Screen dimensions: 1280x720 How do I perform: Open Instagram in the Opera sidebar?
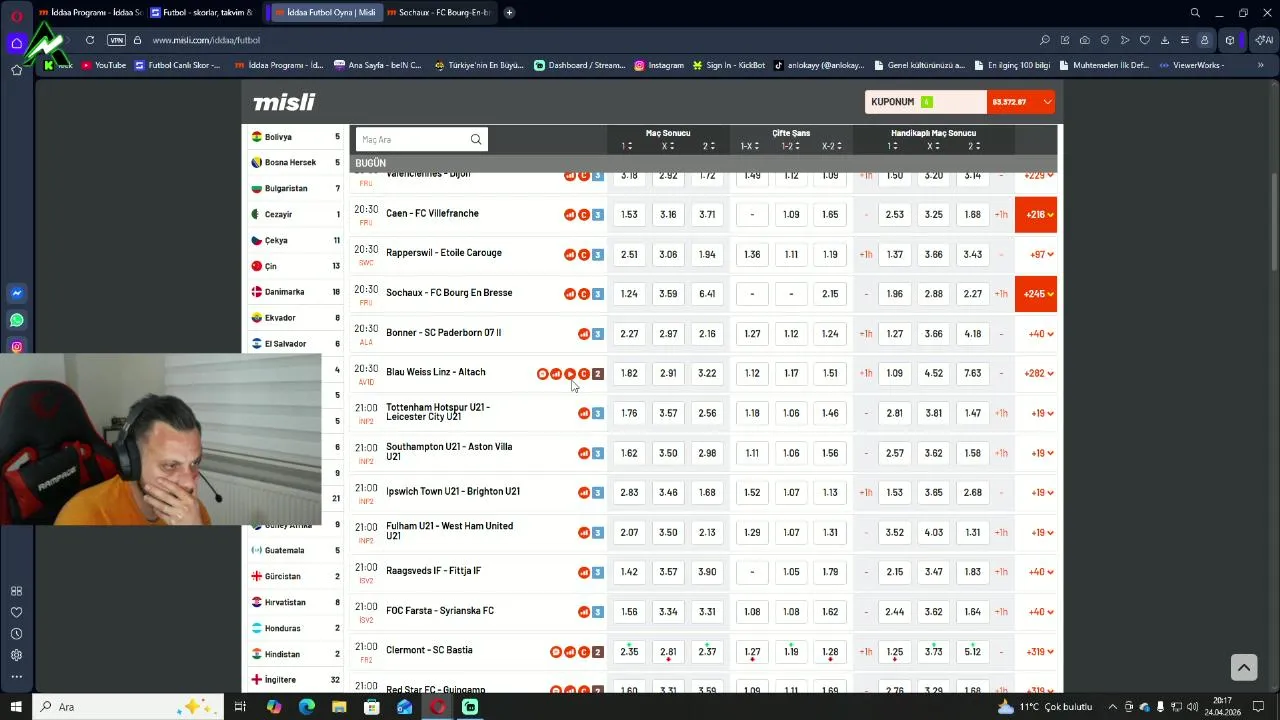pos(16,347)
